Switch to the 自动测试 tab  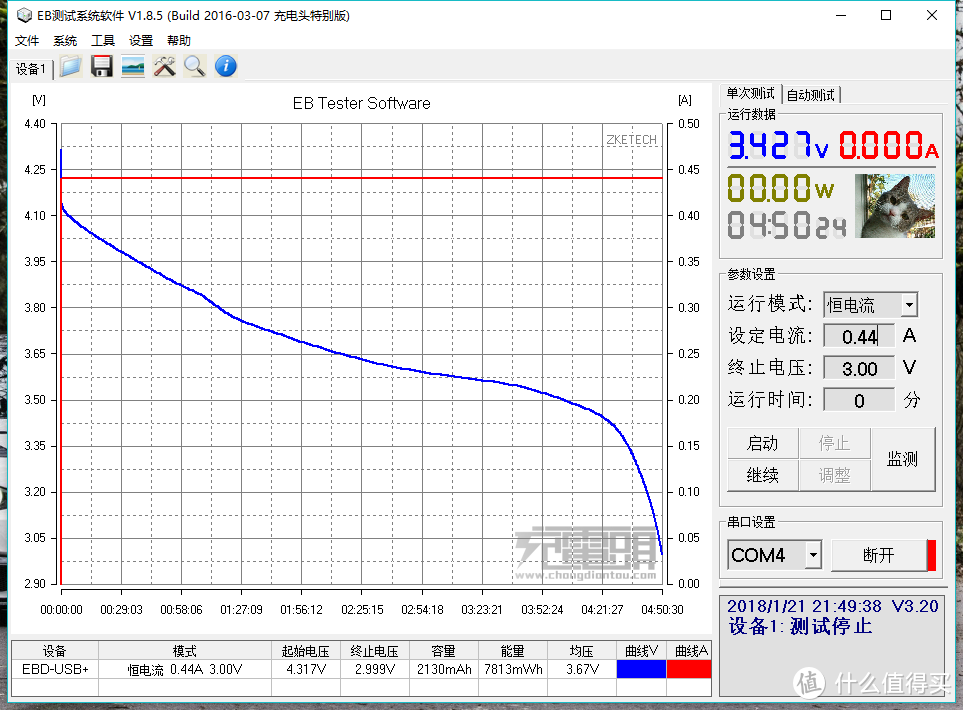(x=811, y=95)
